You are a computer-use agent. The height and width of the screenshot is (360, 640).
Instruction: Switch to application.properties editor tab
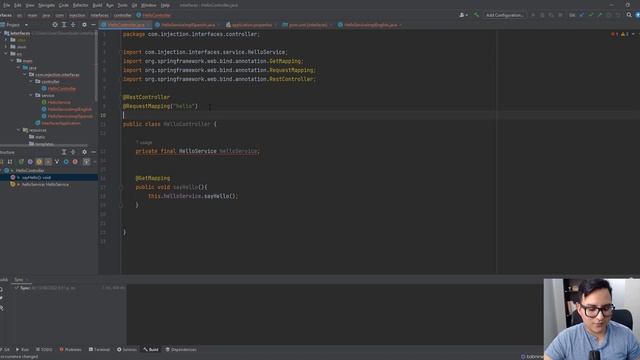pos(251,25)
